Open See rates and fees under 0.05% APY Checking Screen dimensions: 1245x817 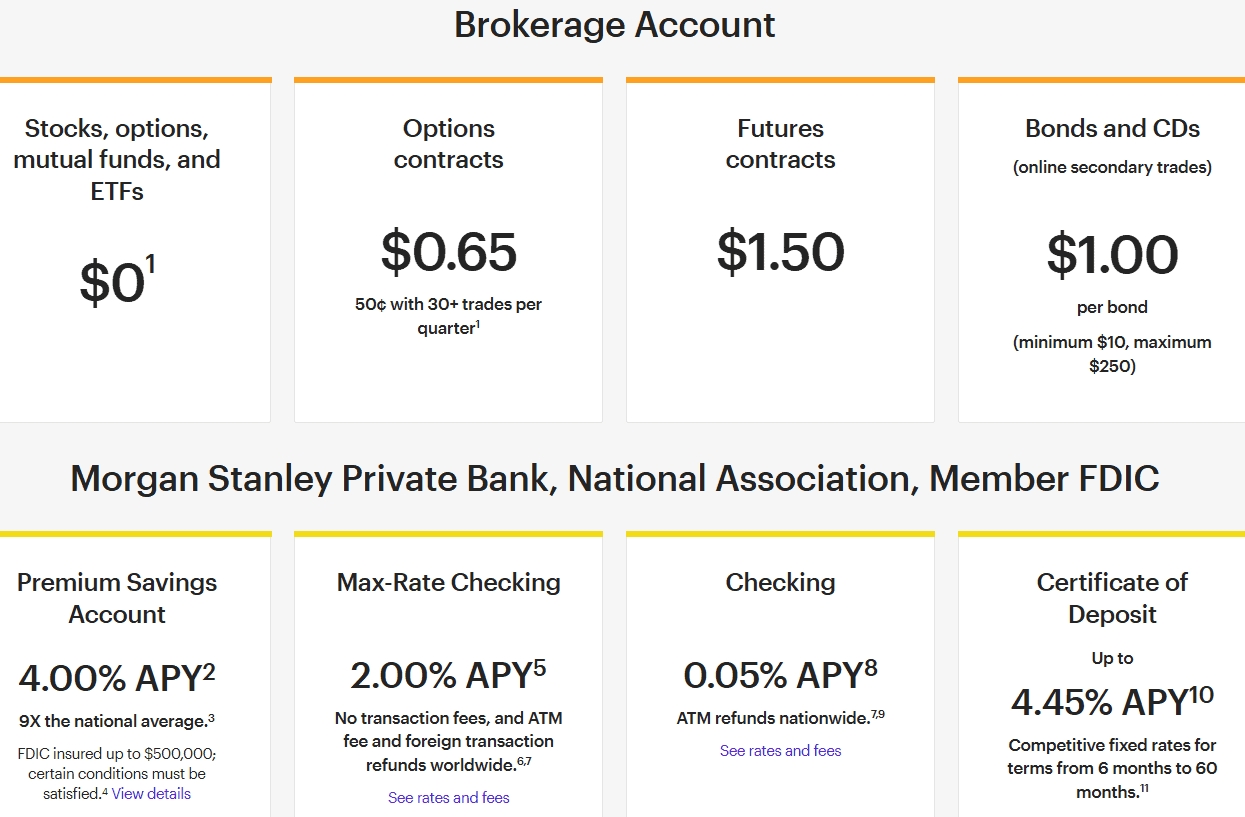pyautogui.click(x=780, y=751)
